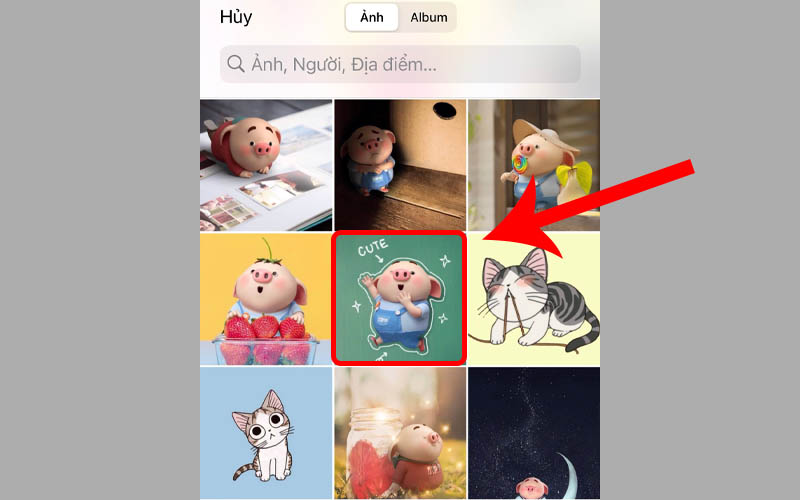Select the pig with lollipop and hat
The image size is (800, 500).
pyautogui.click(x=534, y=165)
